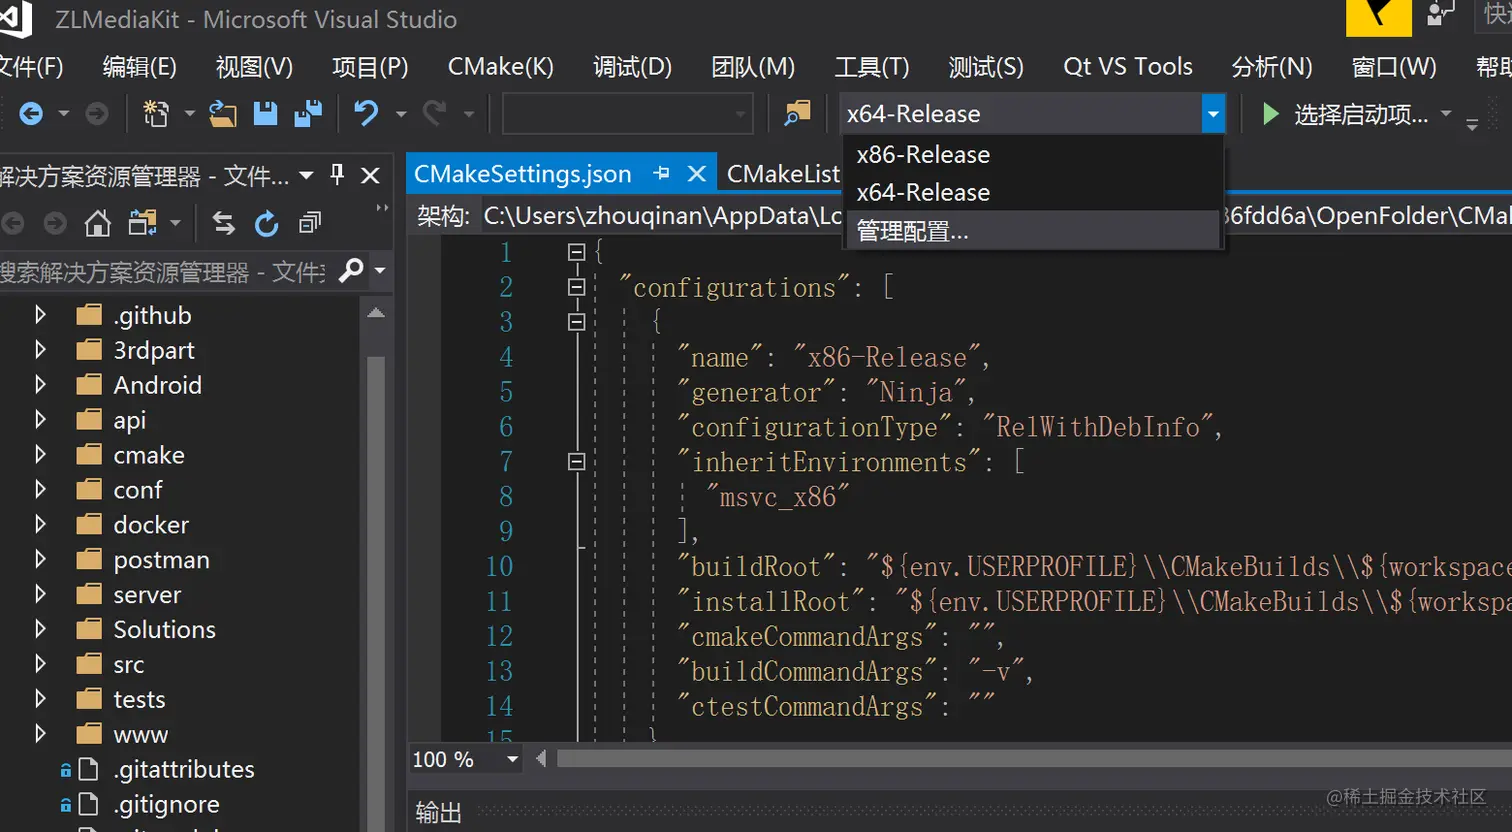The width and height of the screenshot is (1512, 832).
Task: Click the scroll-left arrow of editor scrollbar
Action: click(x=541, y=759)
